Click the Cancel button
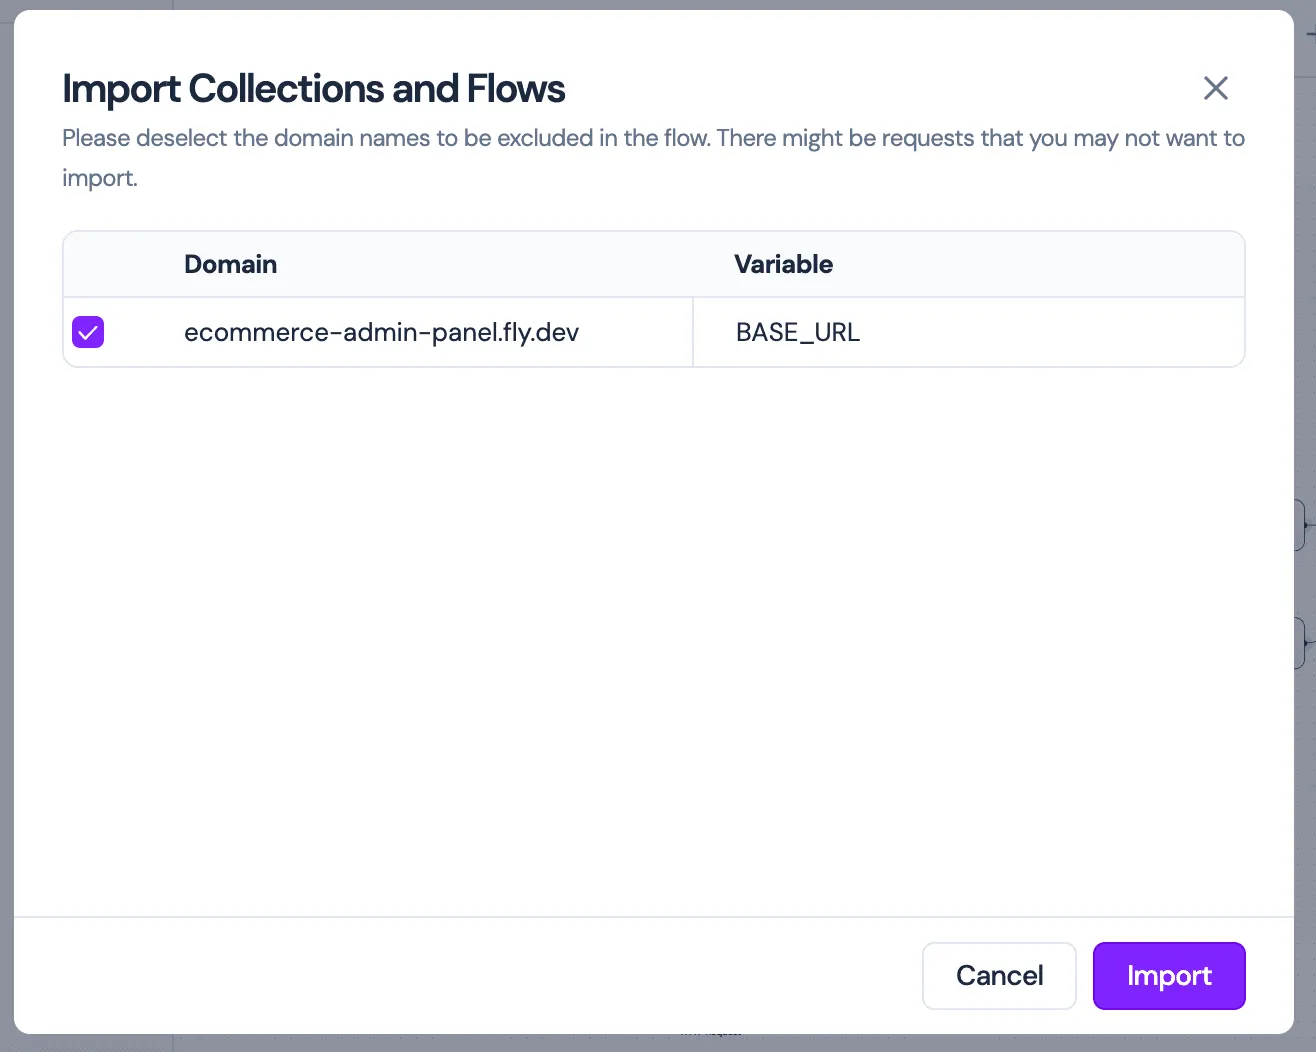 [x=999, y=976]
